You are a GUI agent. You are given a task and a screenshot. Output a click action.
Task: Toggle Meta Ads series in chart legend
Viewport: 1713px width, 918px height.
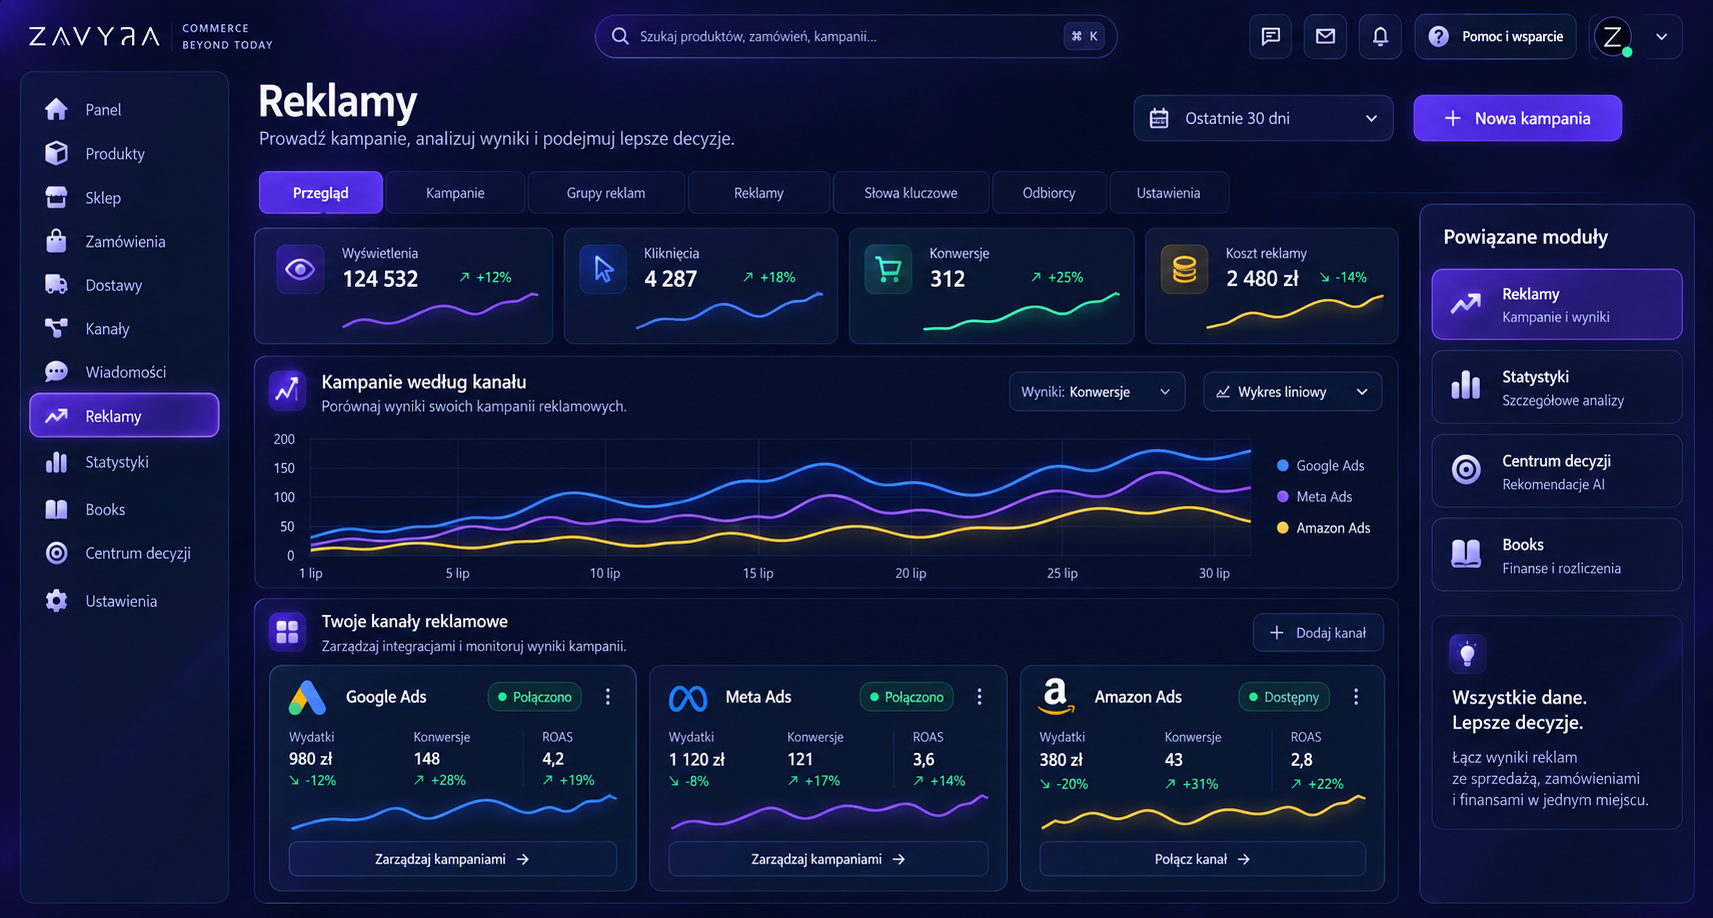(x=1314, y=497)
